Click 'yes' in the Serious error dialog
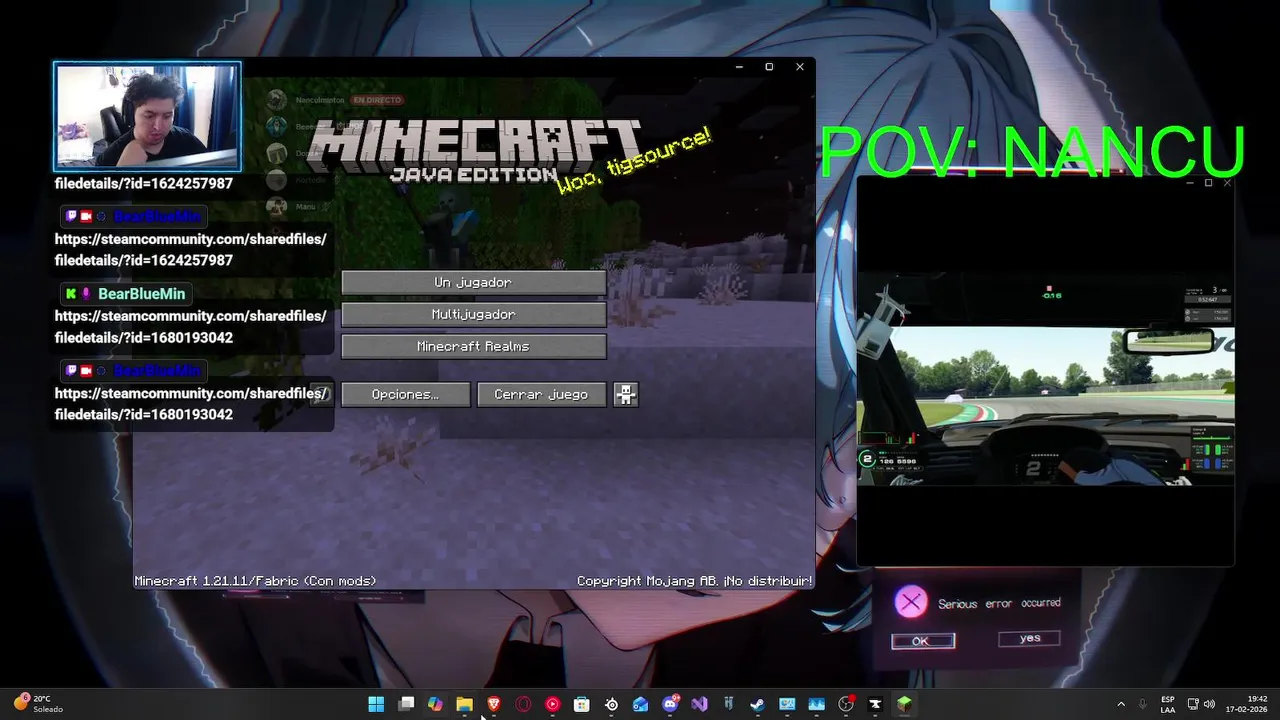The height and width of the screenshot is (720, 1280). coord(1029,638)
